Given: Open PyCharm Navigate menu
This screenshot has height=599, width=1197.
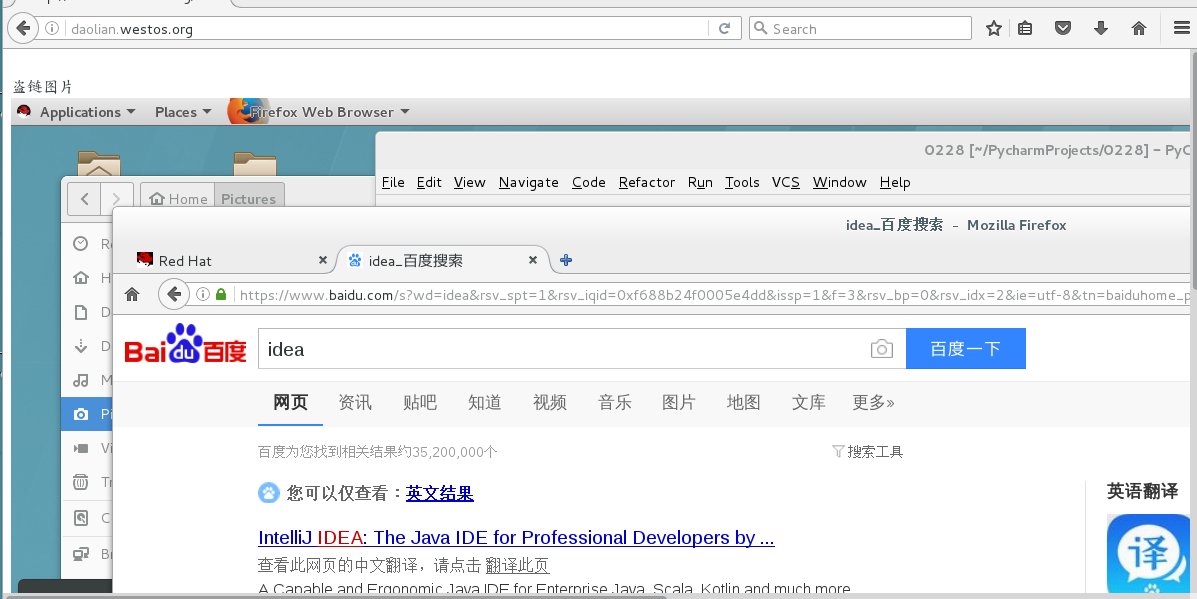Looking at the screenshot, I should [528, 182].
